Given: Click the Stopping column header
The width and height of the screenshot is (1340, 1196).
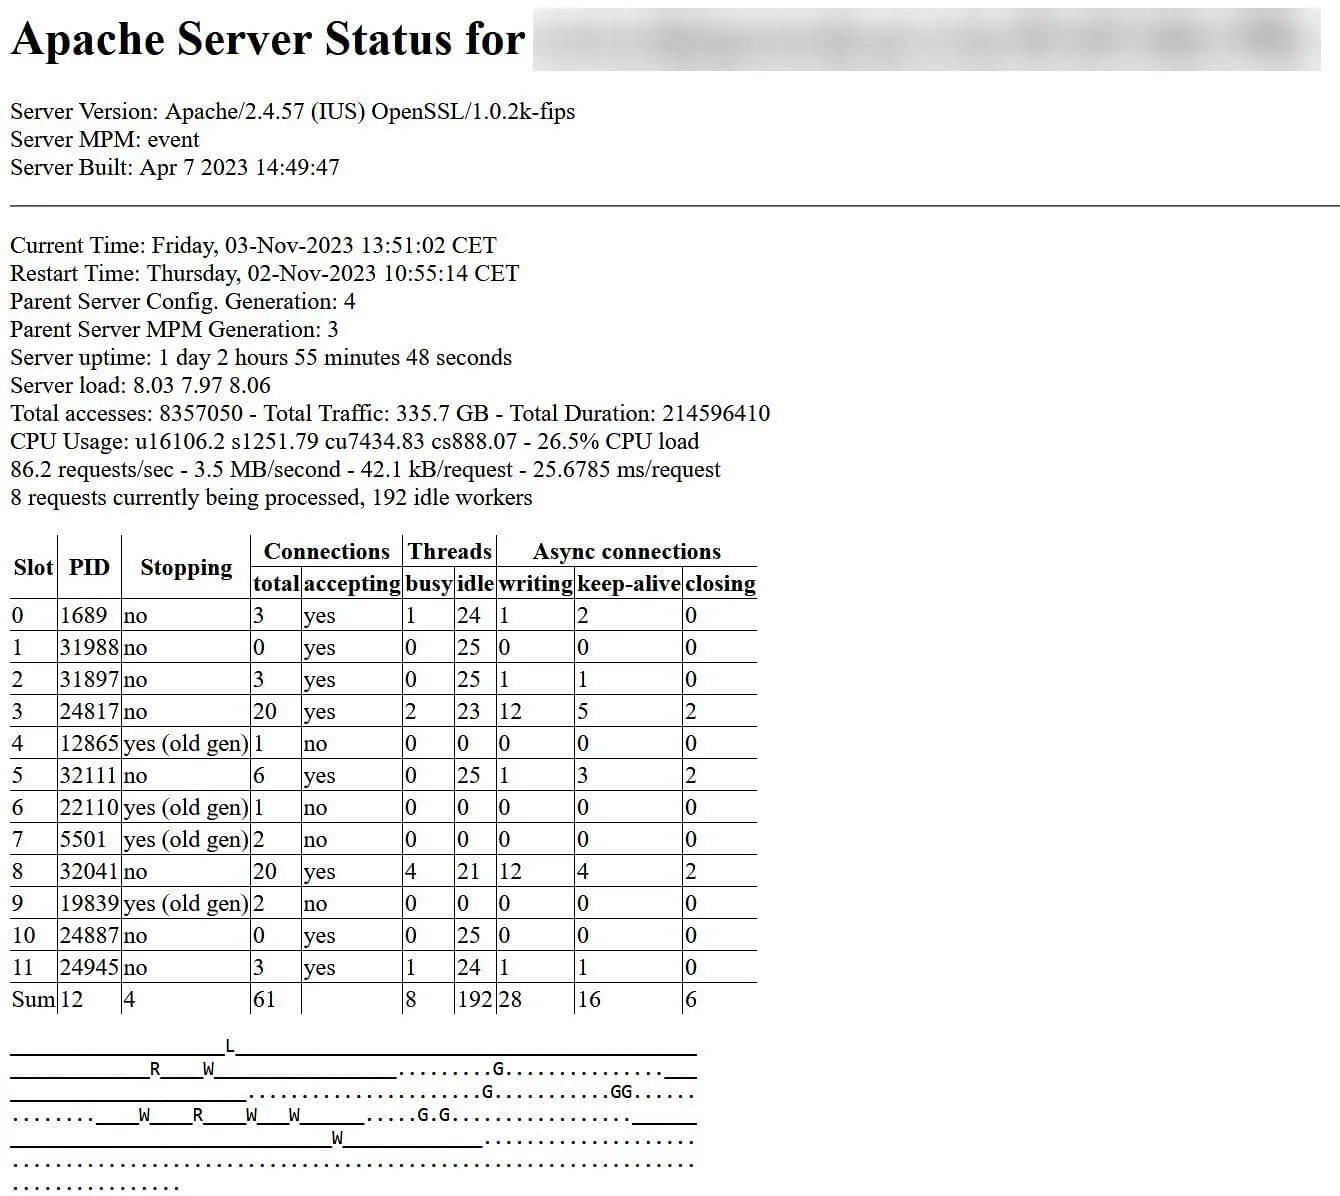Looking at the screenshot, I should (x=186, y=567).
